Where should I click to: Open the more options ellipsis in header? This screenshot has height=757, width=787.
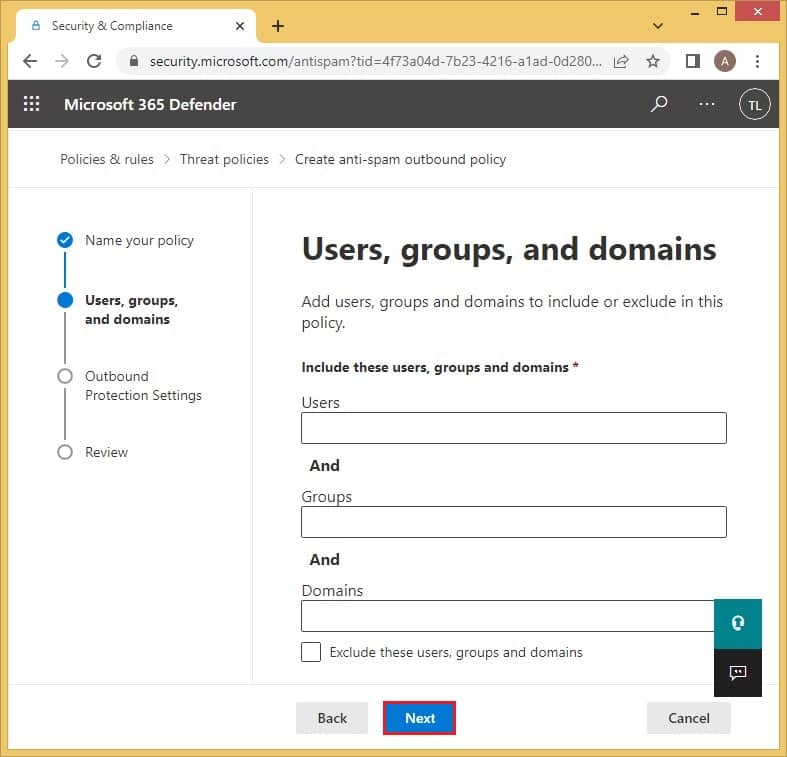click(x=707, y=104)
